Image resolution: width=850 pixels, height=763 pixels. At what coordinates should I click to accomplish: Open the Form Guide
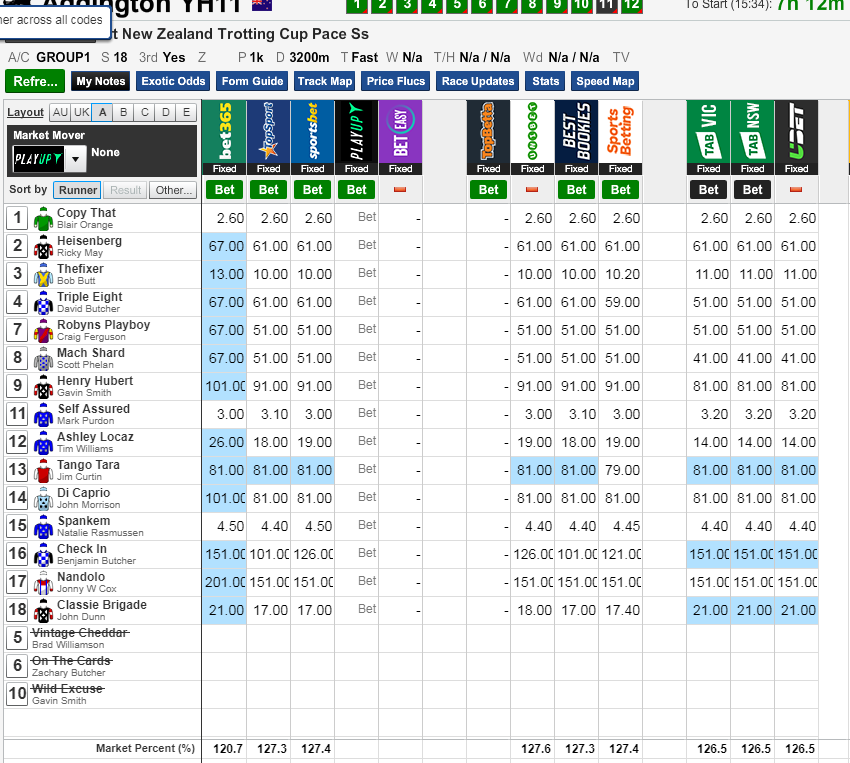click(252, 81)
